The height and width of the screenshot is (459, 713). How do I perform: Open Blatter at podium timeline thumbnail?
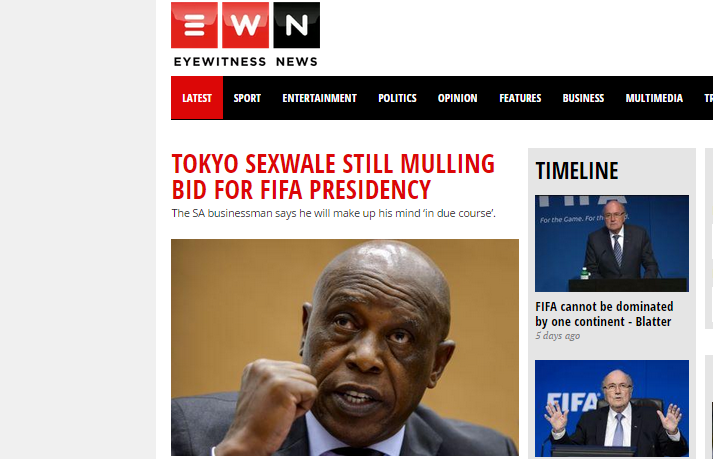tap(612, 243)
